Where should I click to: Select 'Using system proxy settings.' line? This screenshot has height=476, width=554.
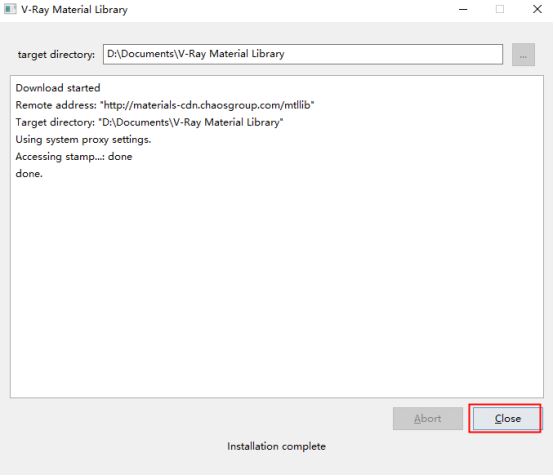pos(83,140)
